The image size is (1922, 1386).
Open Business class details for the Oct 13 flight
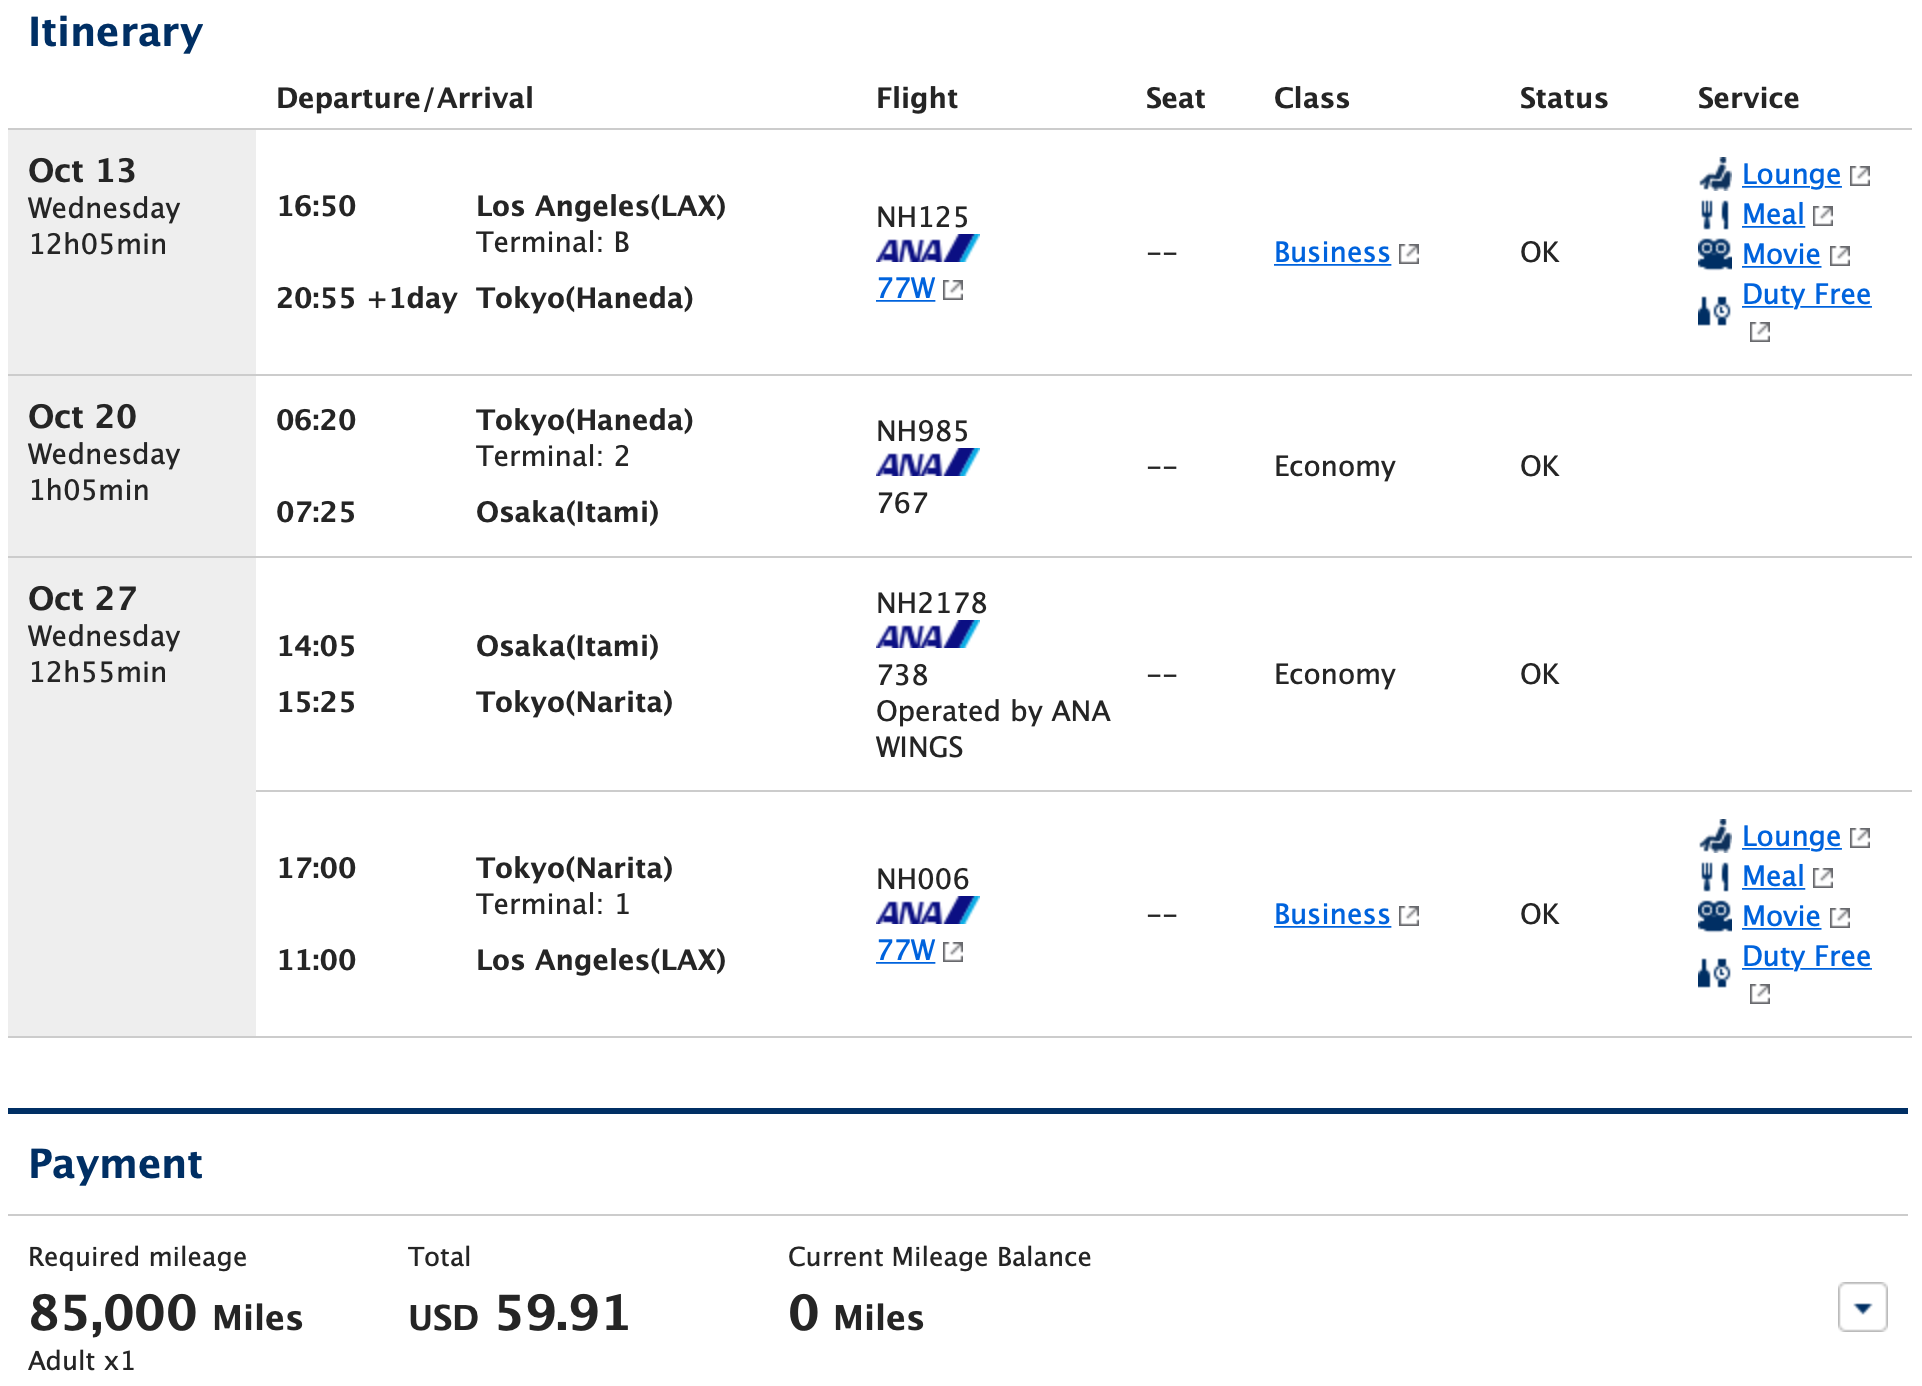point(1331,252)
